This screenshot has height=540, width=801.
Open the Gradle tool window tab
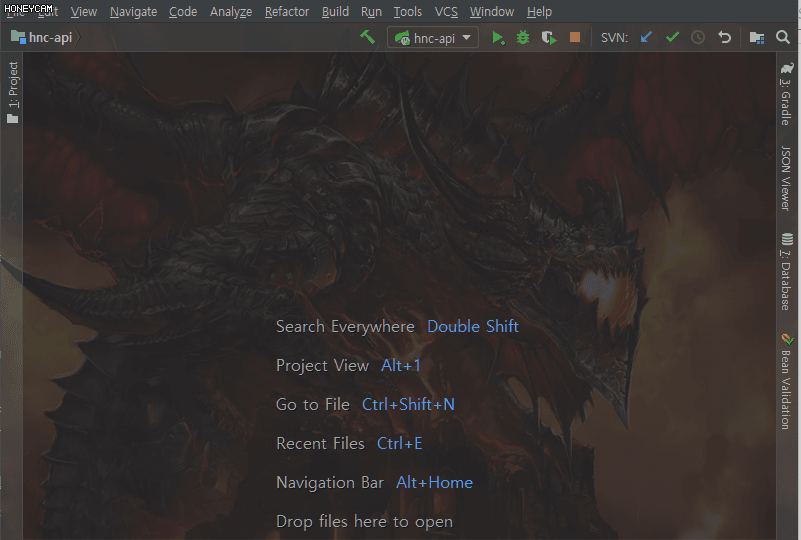pyautogui.click(x=787, y=95)
